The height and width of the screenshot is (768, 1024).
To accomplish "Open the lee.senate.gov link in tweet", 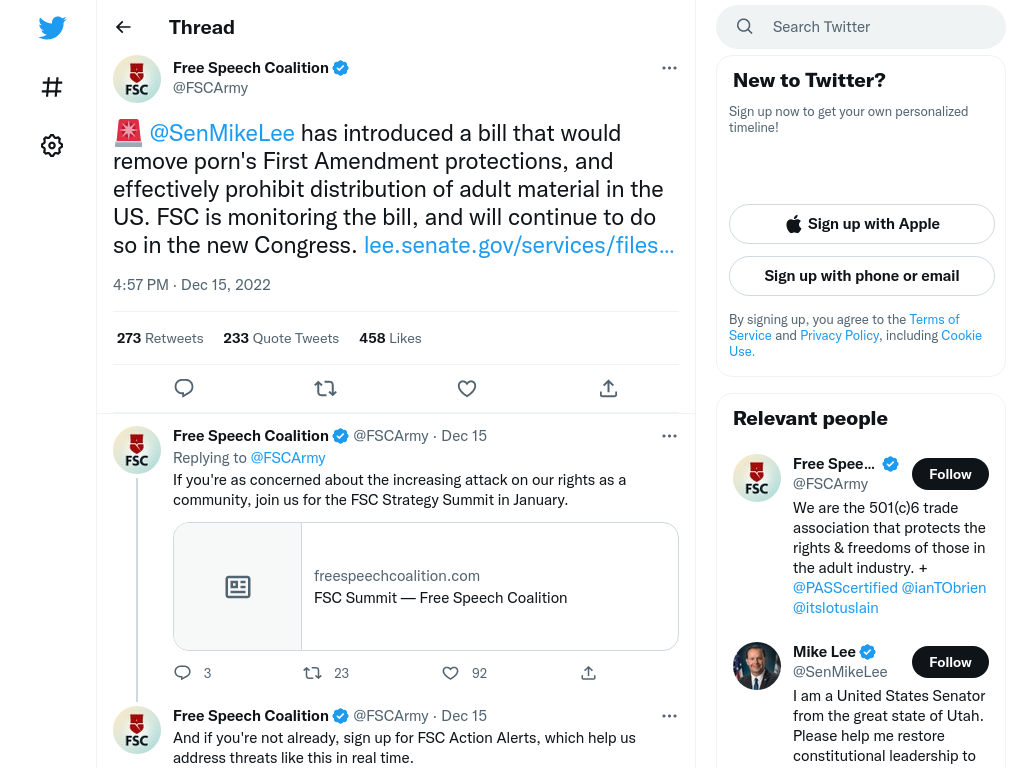I will coord(519,245).
